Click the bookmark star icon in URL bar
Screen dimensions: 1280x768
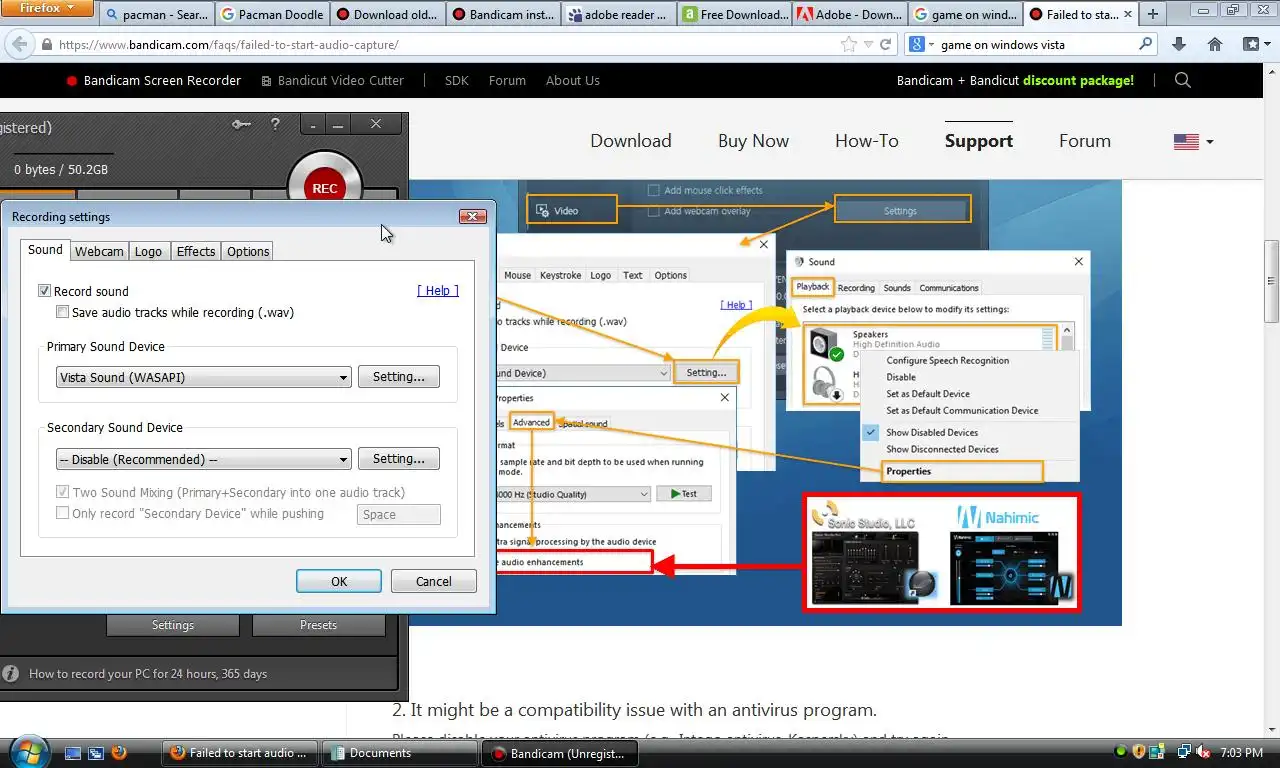point(849,44)
